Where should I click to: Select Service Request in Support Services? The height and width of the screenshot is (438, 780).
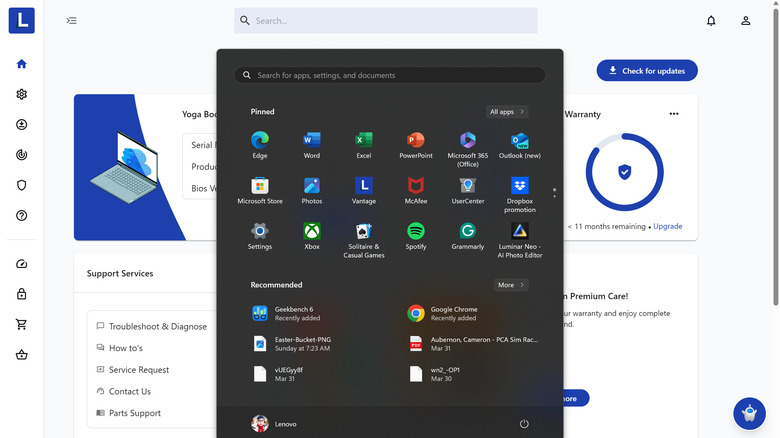point(138,370)
